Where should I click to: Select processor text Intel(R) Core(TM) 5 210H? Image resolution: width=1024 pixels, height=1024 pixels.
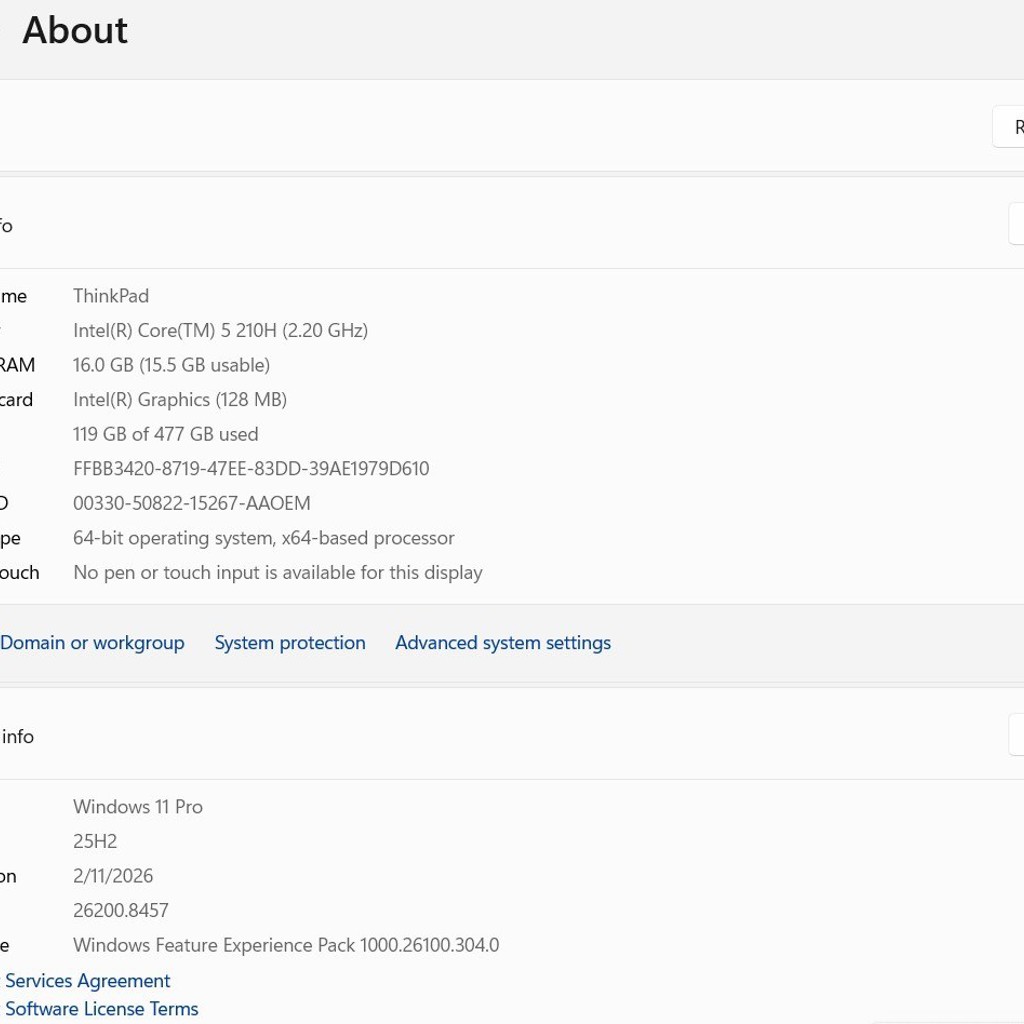click(x=221, y=330)
